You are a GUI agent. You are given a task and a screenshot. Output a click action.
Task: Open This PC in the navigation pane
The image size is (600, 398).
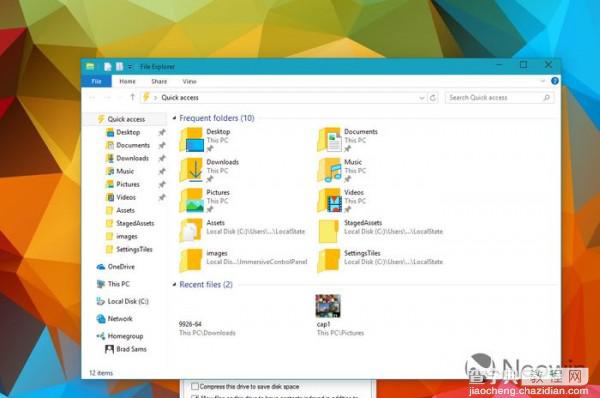point(118,284)
